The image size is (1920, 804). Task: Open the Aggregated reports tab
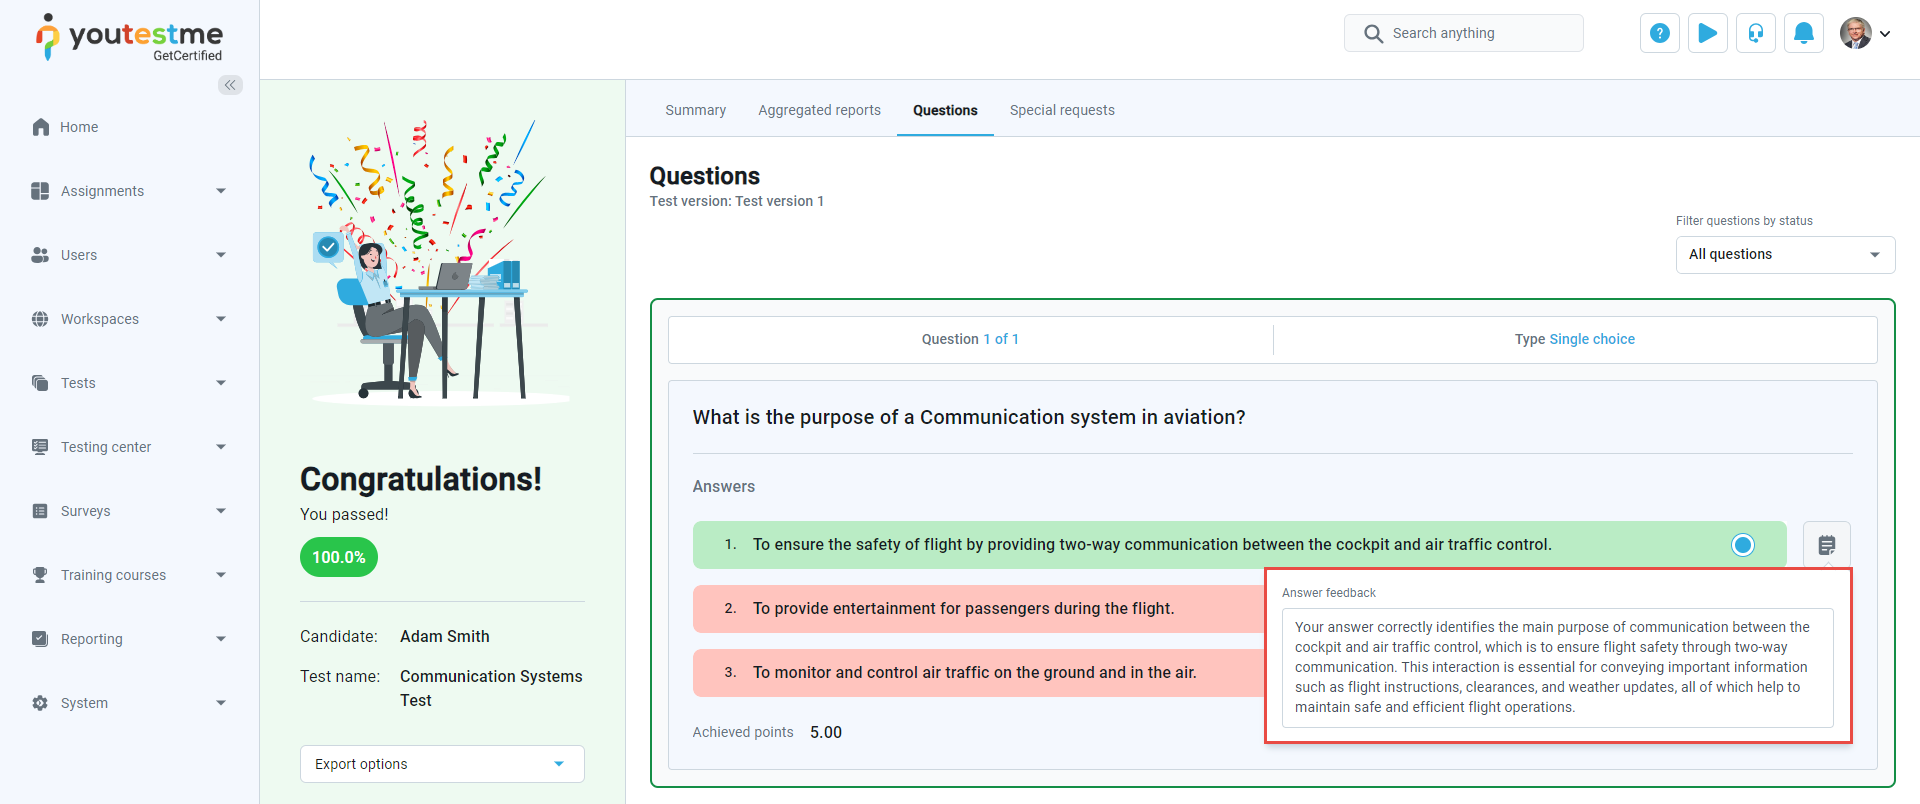(x=819, y=110)
